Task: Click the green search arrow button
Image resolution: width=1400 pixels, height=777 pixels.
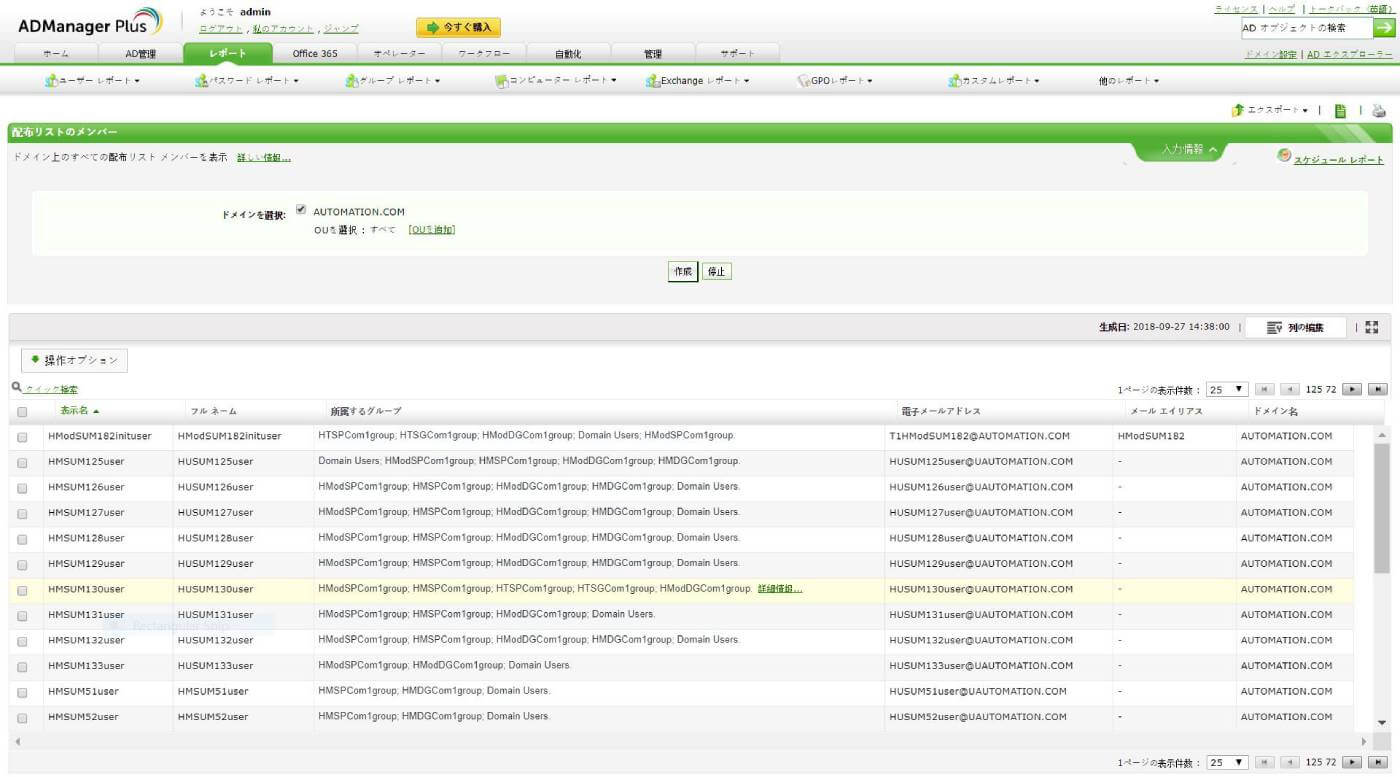Action: pos(1385,28)
